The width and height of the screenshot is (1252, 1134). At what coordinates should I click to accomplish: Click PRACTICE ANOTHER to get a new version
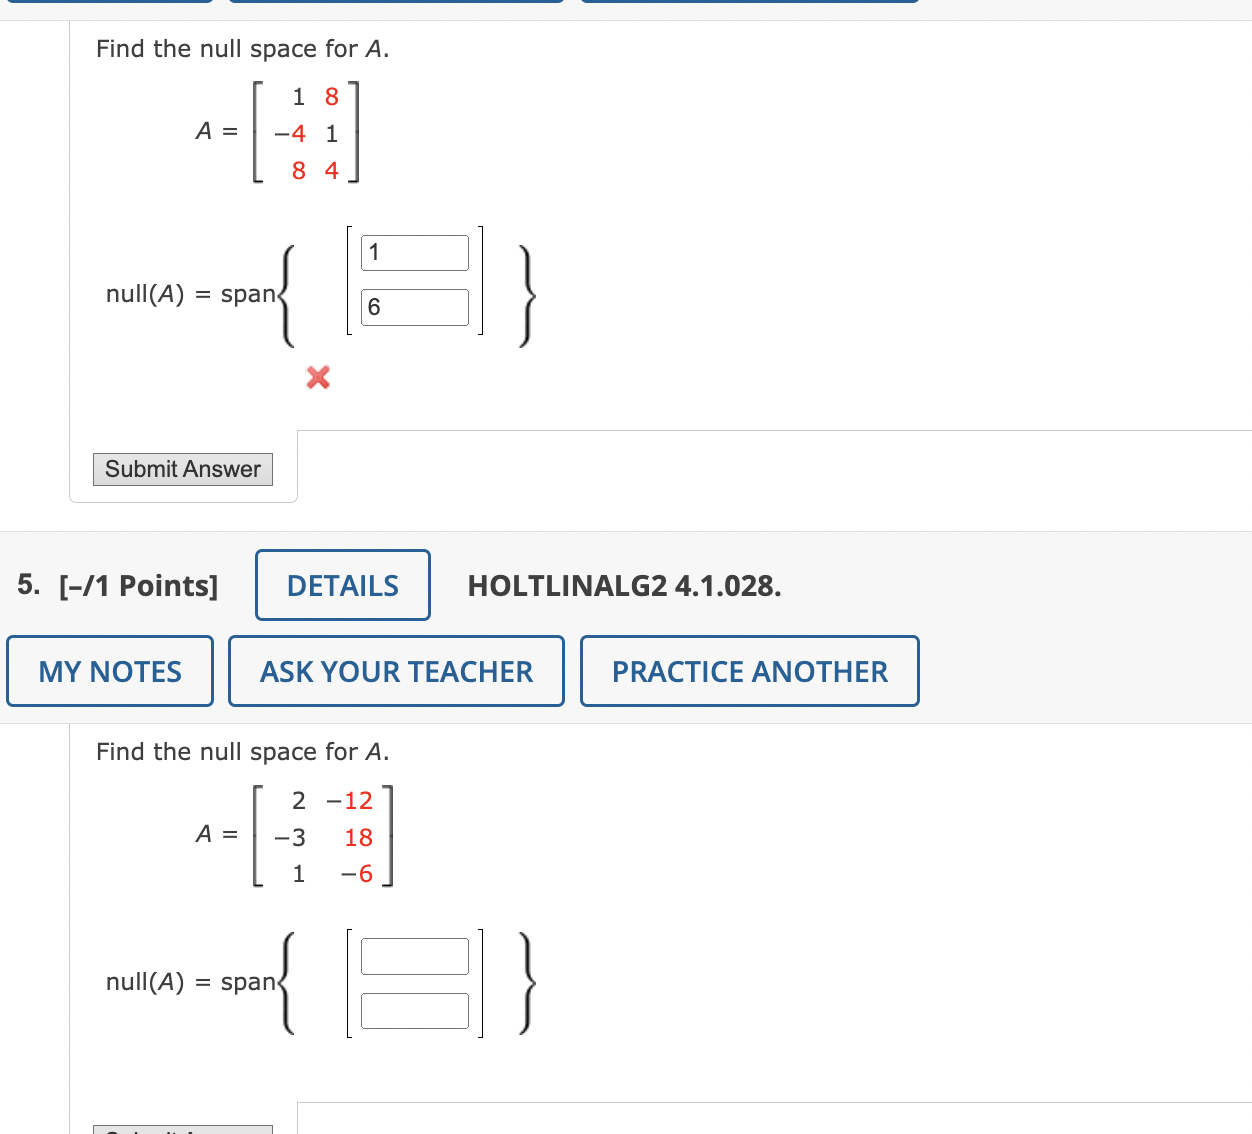[x=749, y=671]
